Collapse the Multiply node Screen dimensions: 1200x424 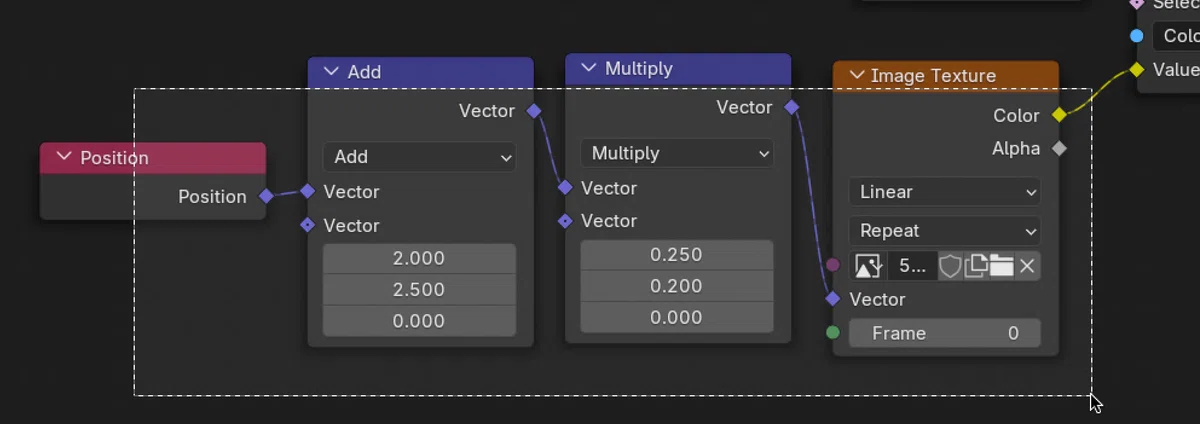[589, 69]
